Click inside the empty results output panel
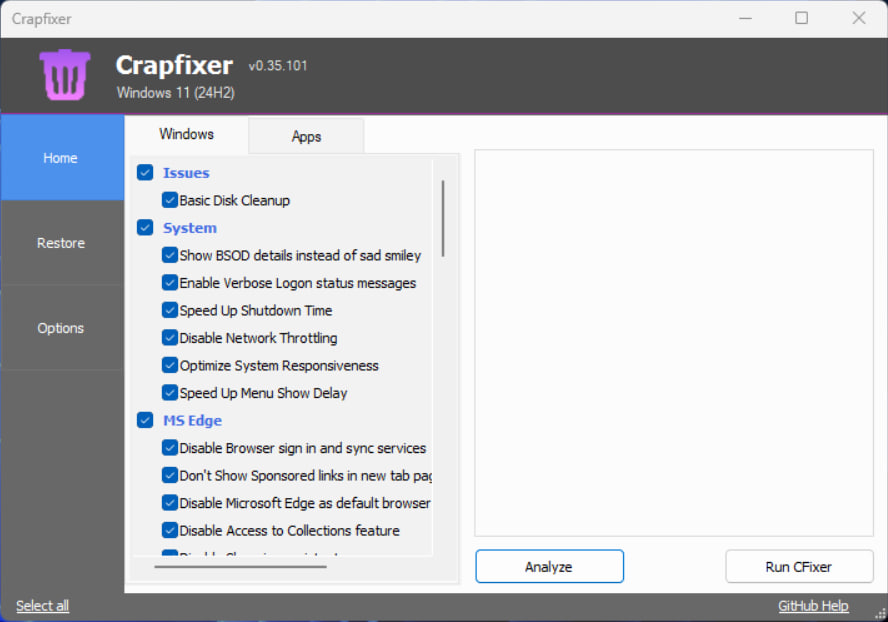The height and width of the screenshot is (622, 888). (x=674, y=343)
